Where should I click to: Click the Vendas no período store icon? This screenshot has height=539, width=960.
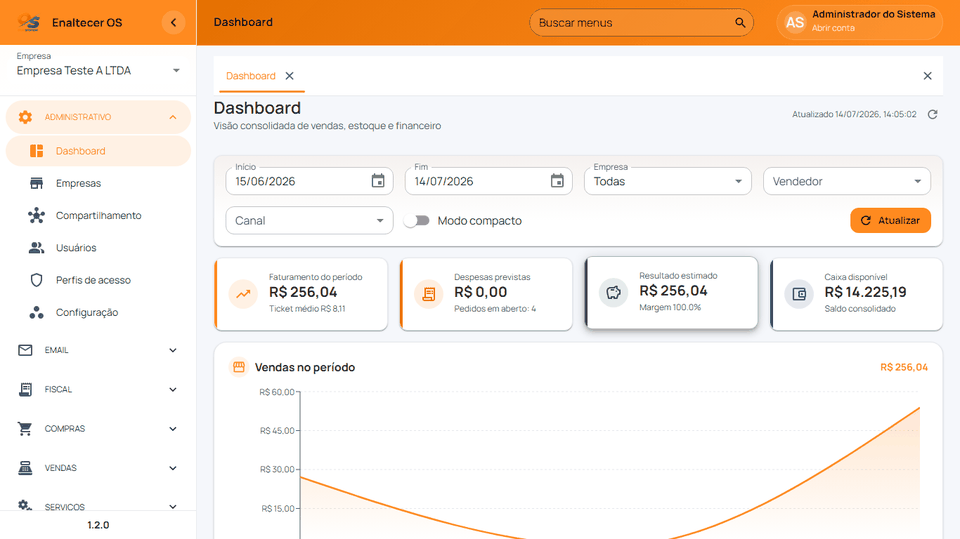tap(239, 367)
